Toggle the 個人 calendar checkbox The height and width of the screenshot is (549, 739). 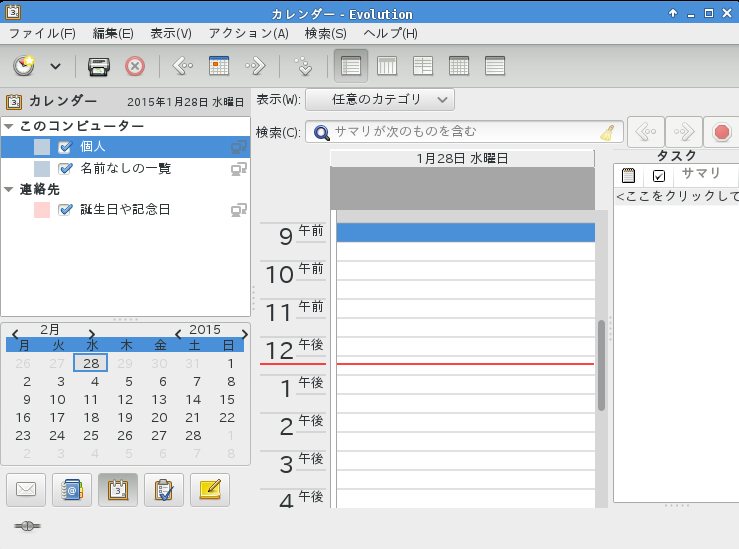(66, 147)
